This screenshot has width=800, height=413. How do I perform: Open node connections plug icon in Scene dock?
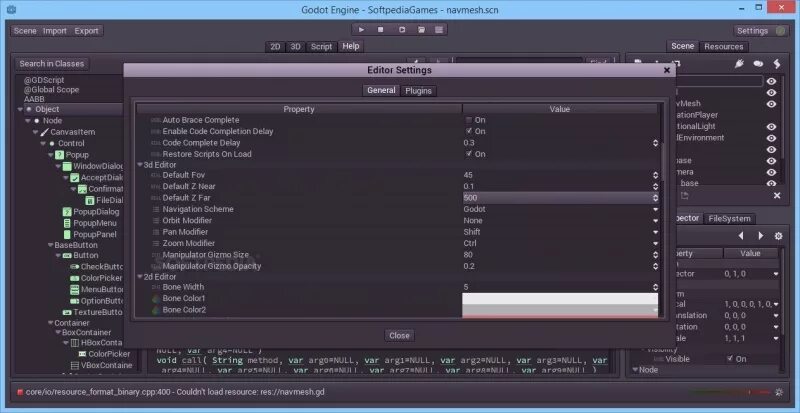739,64
